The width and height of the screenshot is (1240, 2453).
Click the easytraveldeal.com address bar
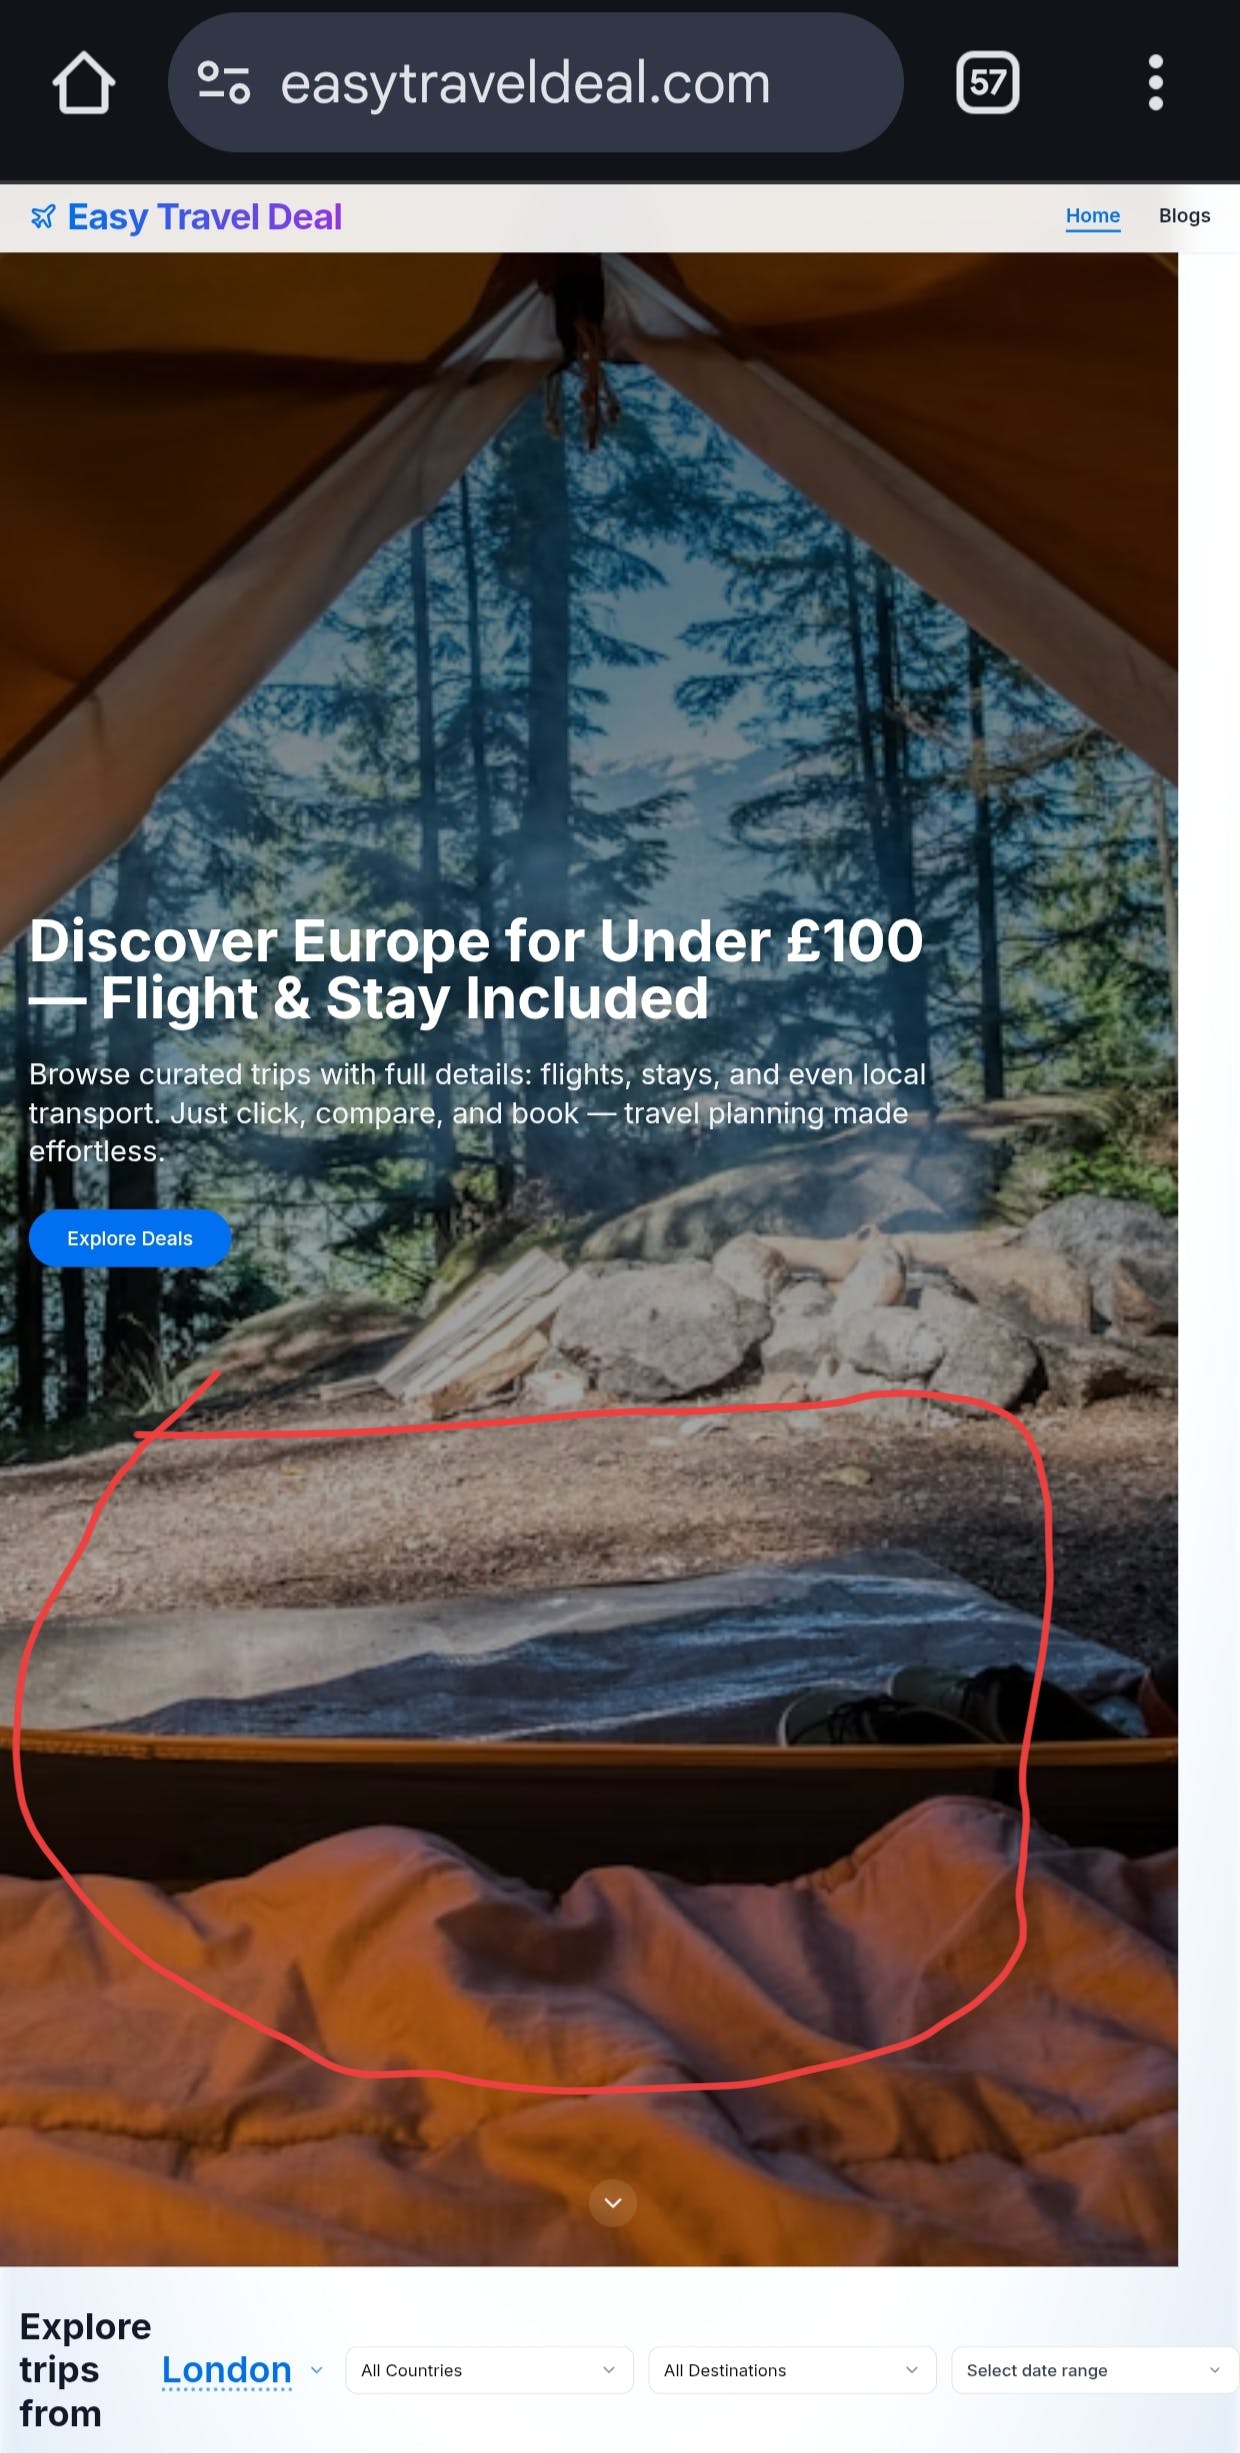(536, 82)
